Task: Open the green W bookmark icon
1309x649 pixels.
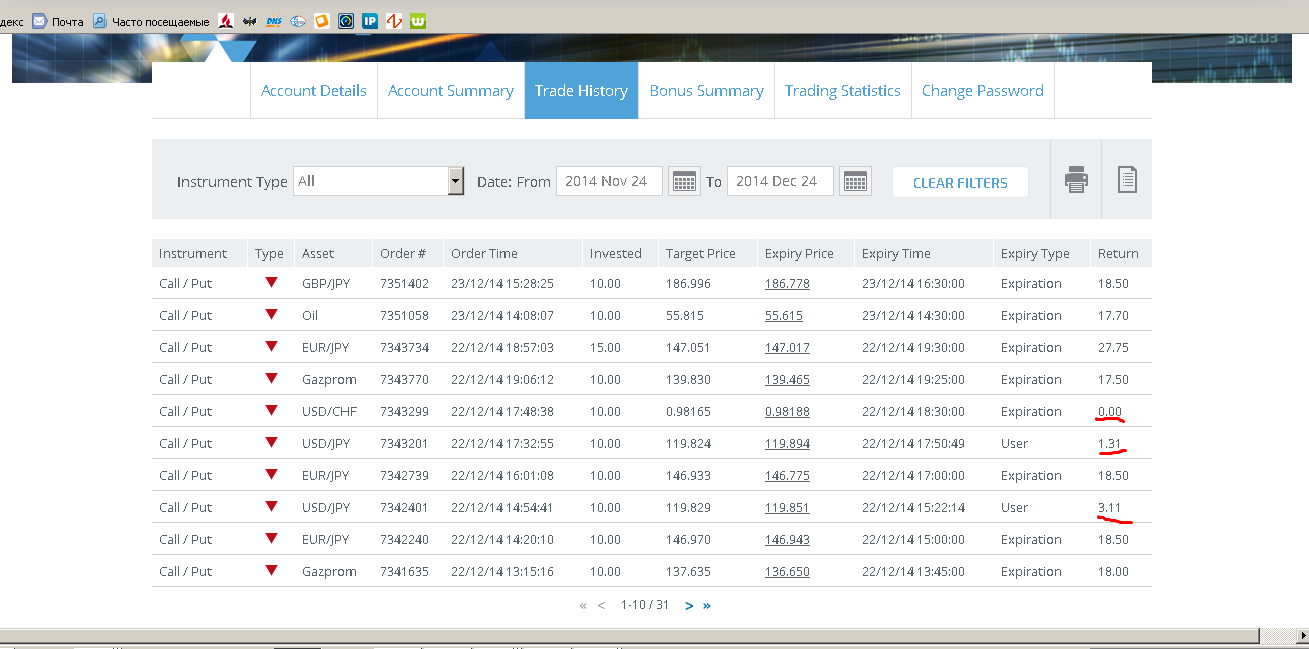Action: click(418, 21)
